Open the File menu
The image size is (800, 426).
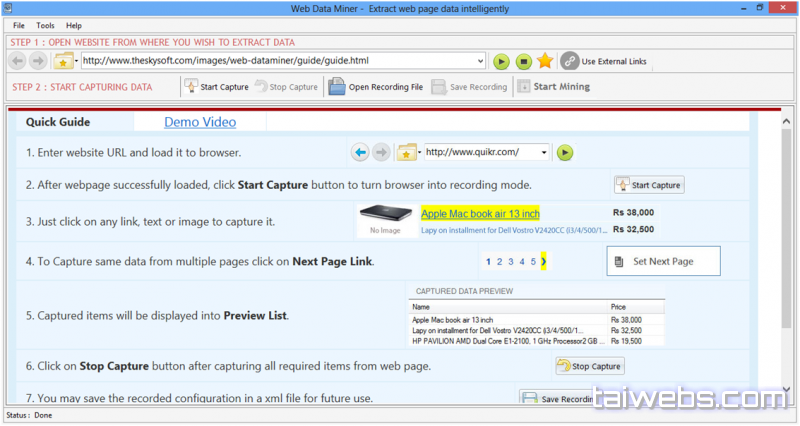click(19, 24)
